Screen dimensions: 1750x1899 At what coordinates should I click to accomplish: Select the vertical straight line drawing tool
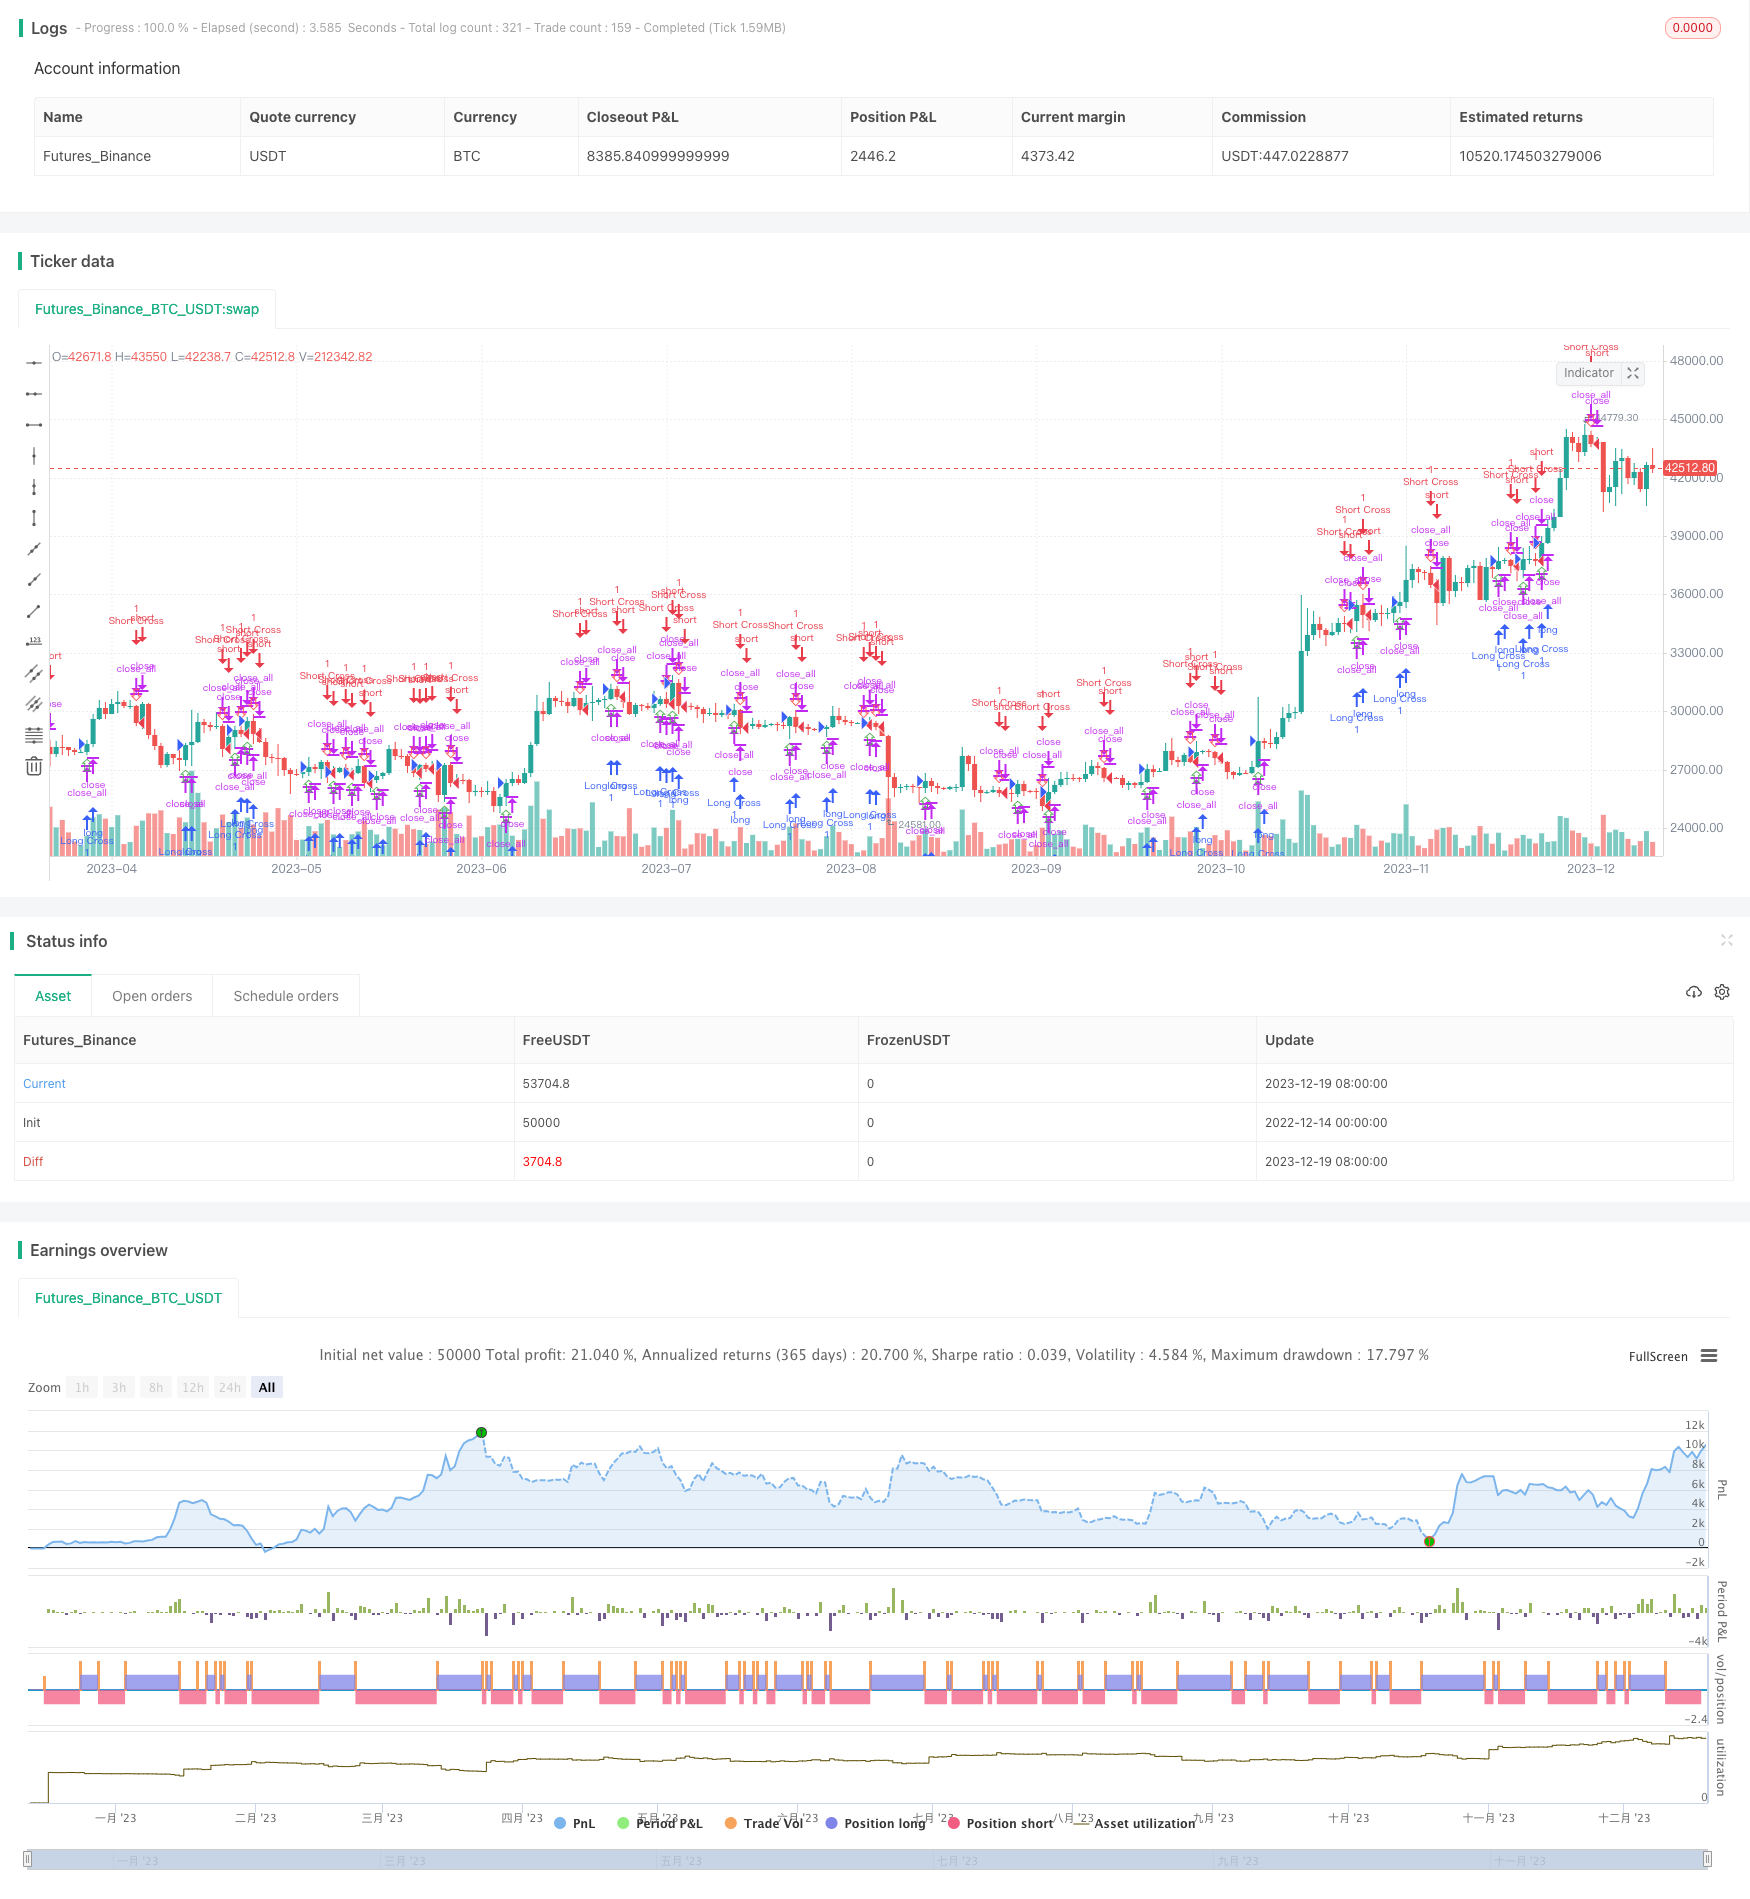click(34, 456)
